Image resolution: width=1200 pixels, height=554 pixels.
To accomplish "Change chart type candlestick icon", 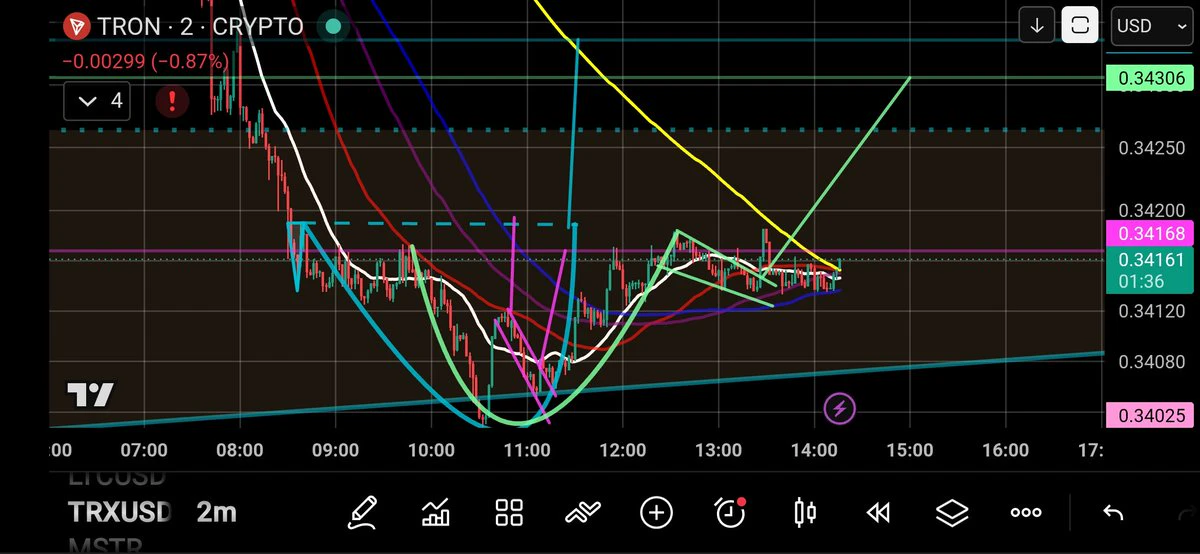I will (804, 513).
